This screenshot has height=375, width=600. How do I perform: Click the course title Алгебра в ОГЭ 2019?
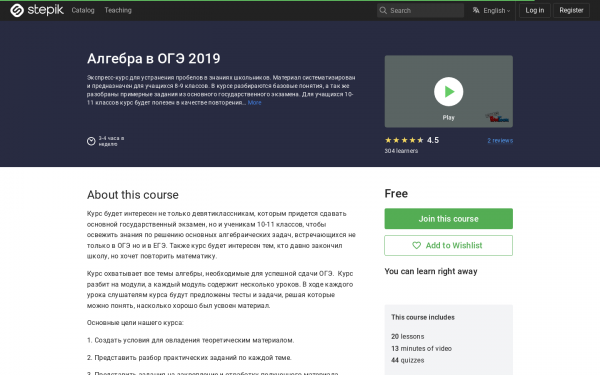pyautogui.click(x=153, y=59)
